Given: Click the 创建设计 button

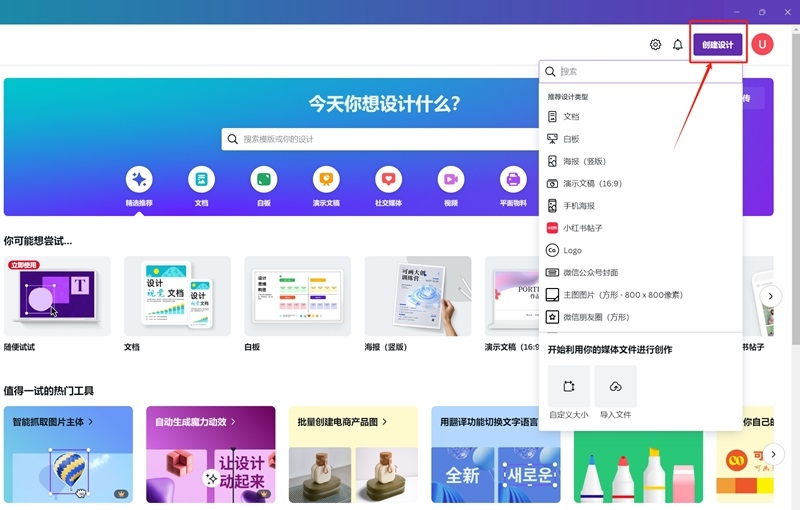Looking at the screenshot, I should pos(717,44).
